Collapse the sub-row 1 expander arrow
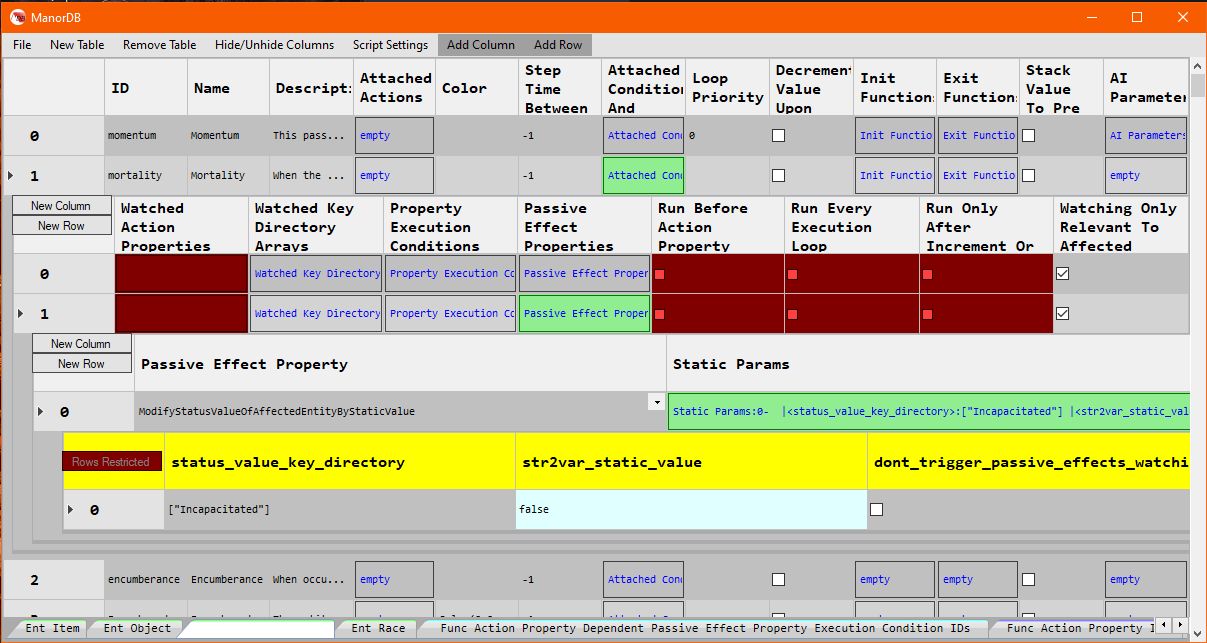This screenshot has width=1207, height=643. (x=23, y=313)
